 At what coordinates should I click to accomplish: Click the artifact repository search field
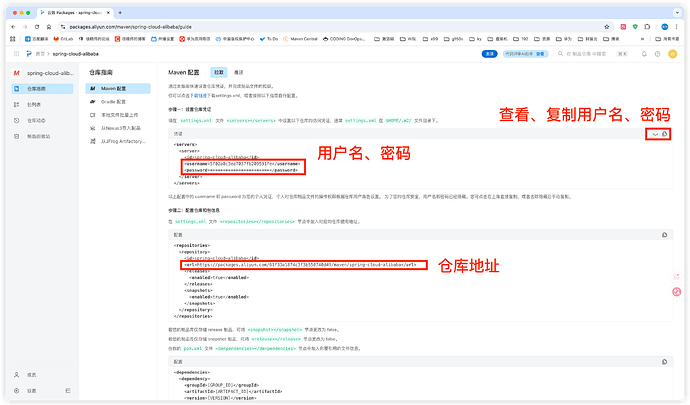(x=586, y=54)
